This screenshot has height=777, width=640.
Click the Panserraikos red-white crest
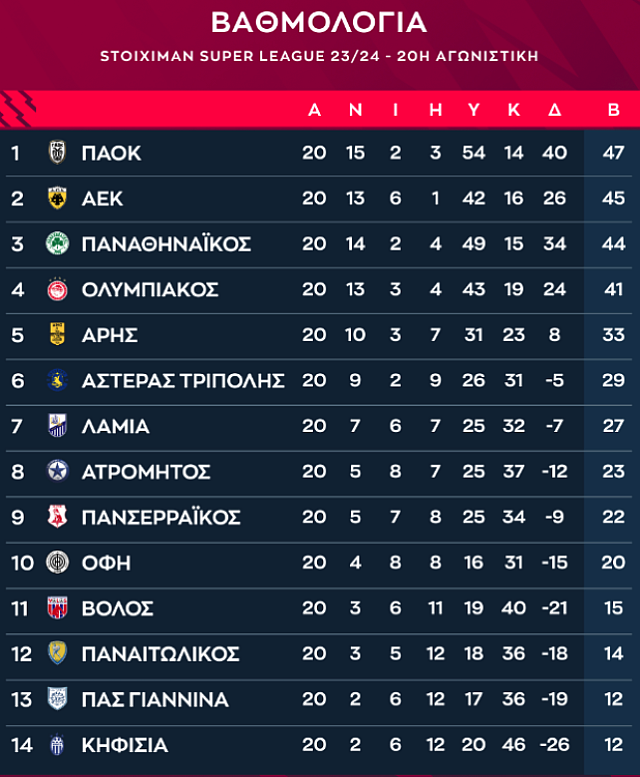[56, 517]
